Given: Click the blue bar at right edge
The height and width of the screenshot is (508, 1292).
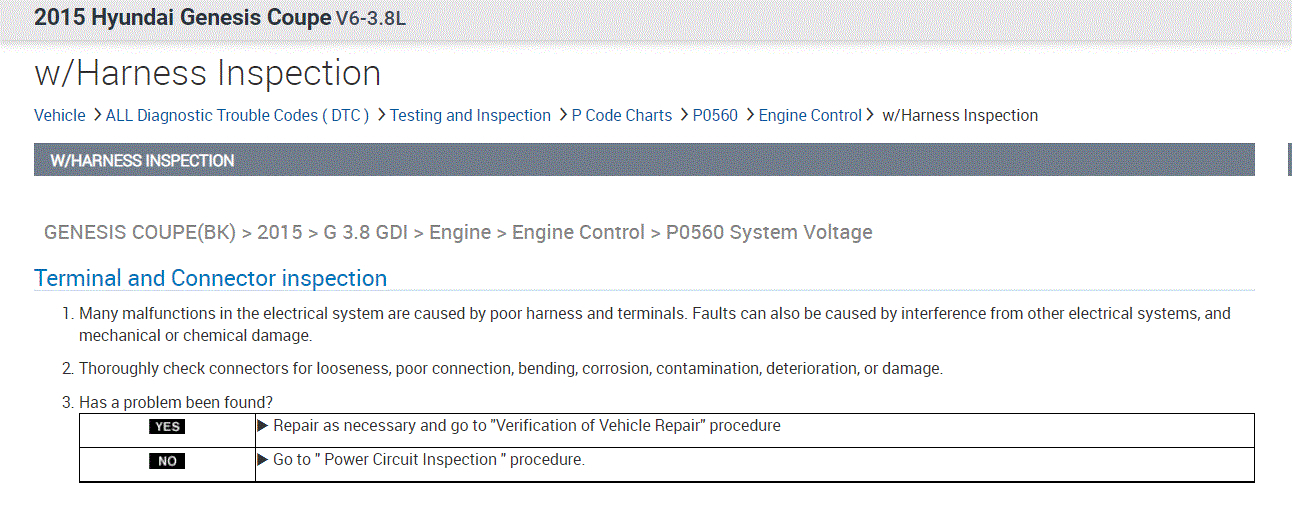Looking at the screenshot, I should coord(1288,160).
